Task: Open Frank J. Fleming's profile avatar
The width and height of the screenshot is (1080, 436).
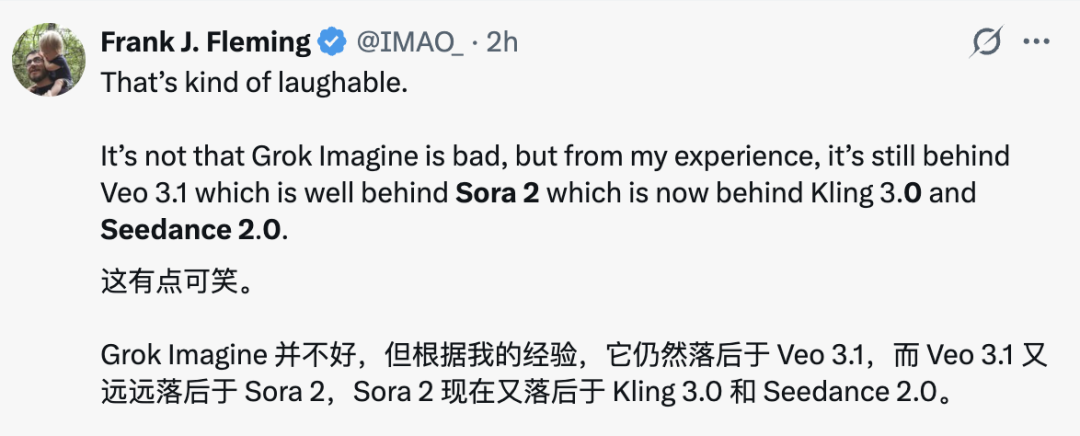Action: click(48, 59)
